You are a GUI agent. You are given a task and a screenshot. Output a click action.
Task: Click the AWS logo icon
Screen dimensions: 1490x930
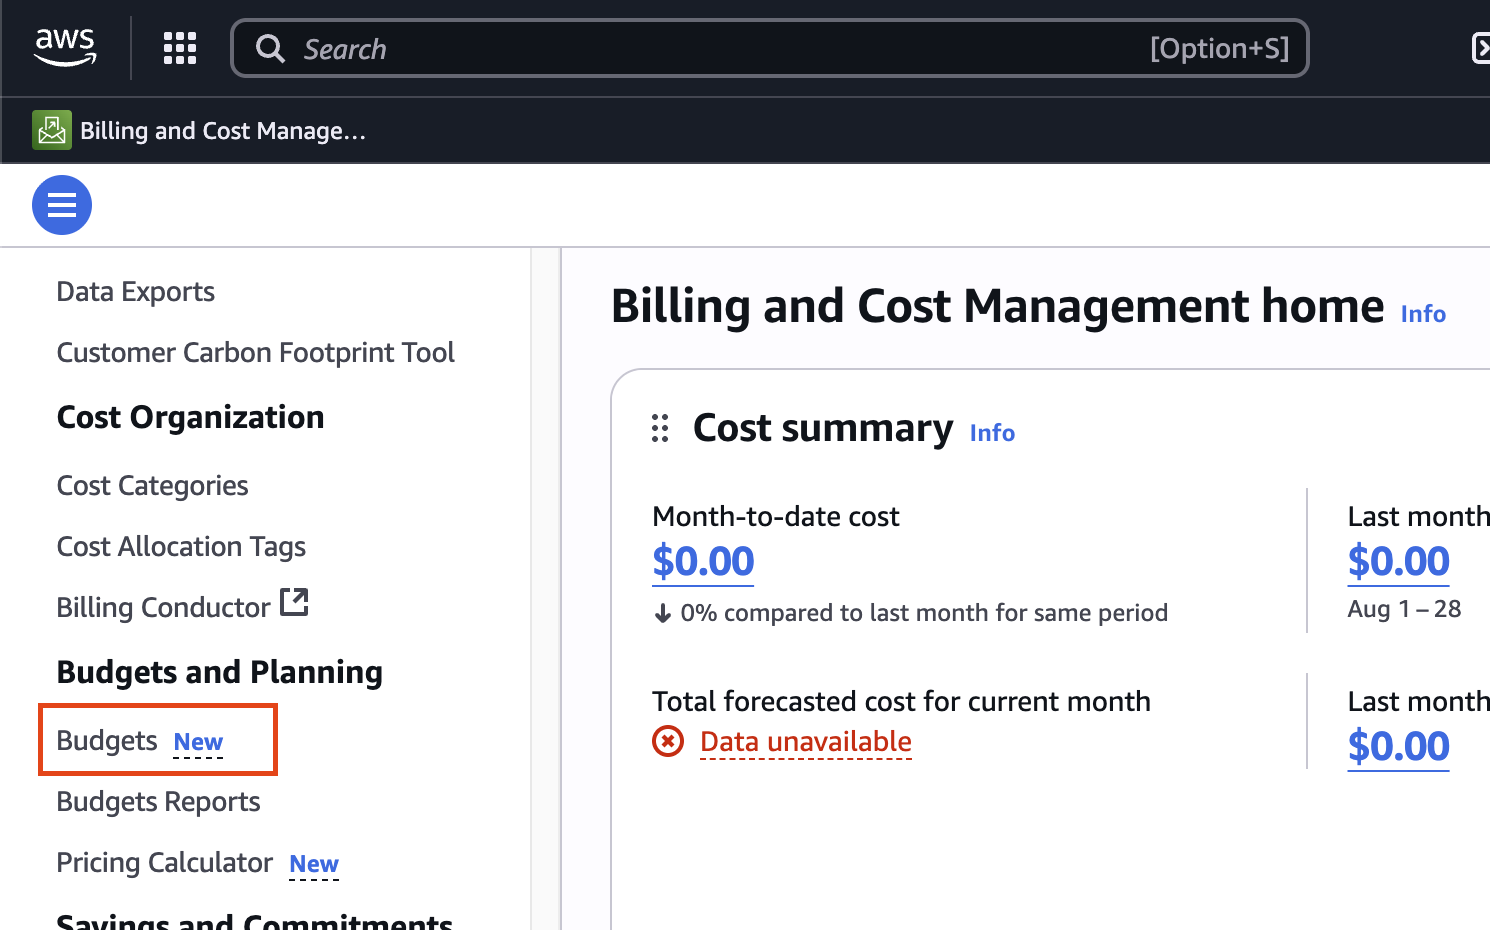(x=65, y=47)
